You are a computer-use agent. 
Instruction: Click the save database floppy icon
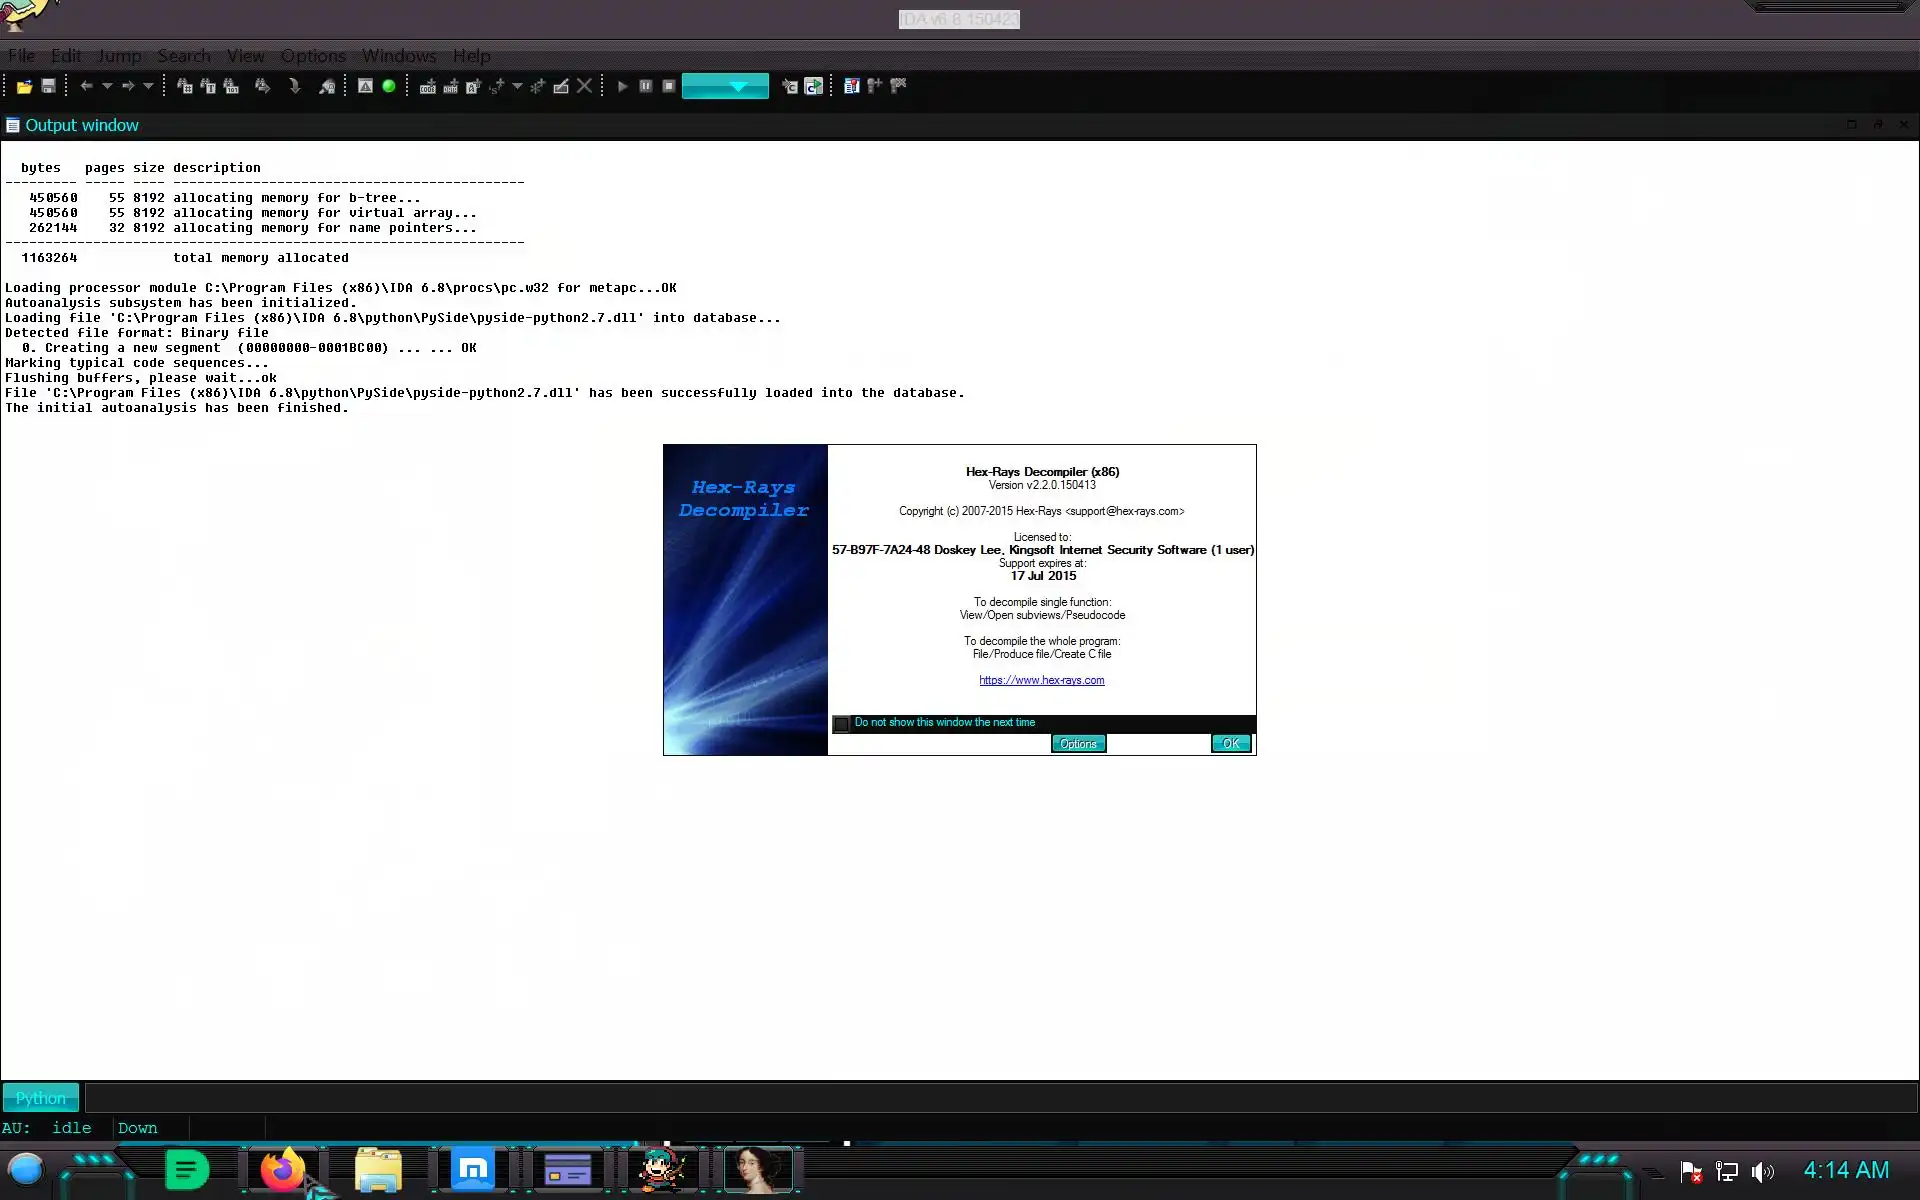click(48, 87)
